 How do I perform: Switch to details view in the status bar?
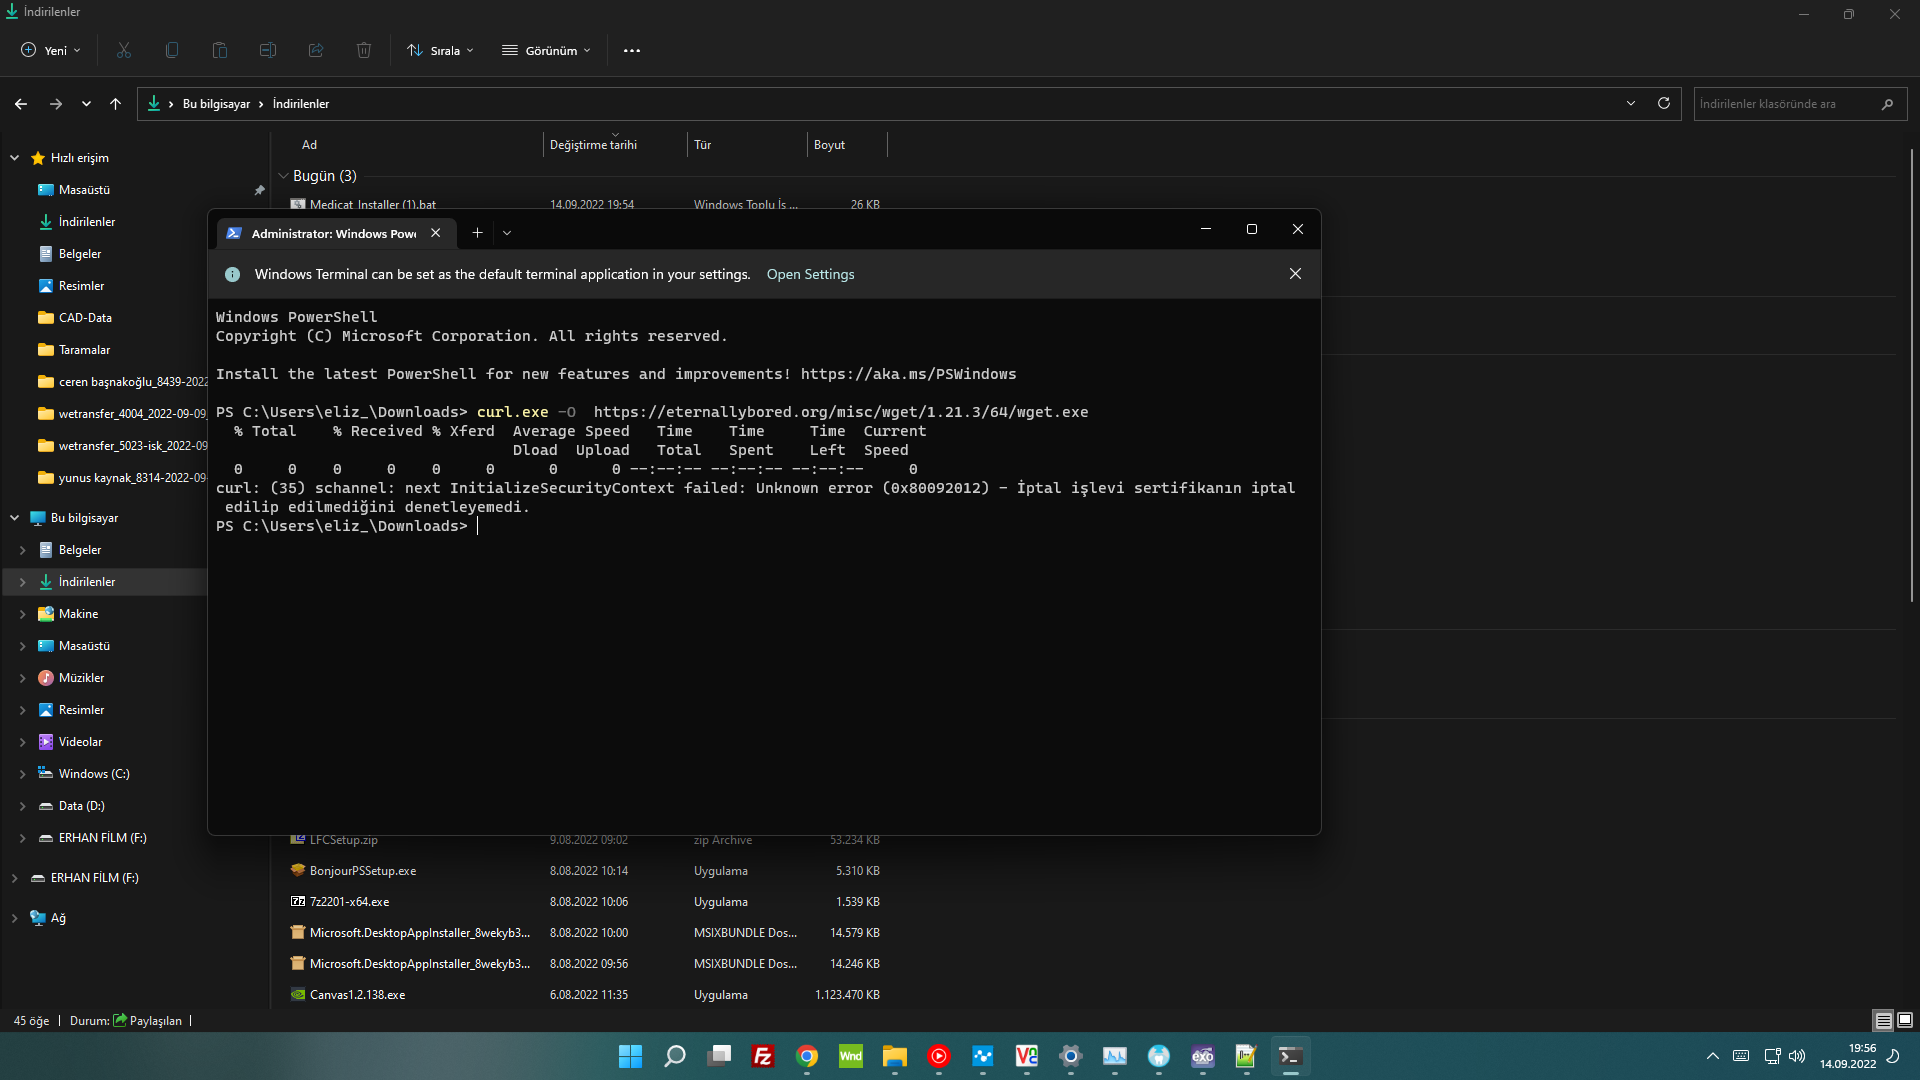pyautogui.click(x=1881, y=1020)
